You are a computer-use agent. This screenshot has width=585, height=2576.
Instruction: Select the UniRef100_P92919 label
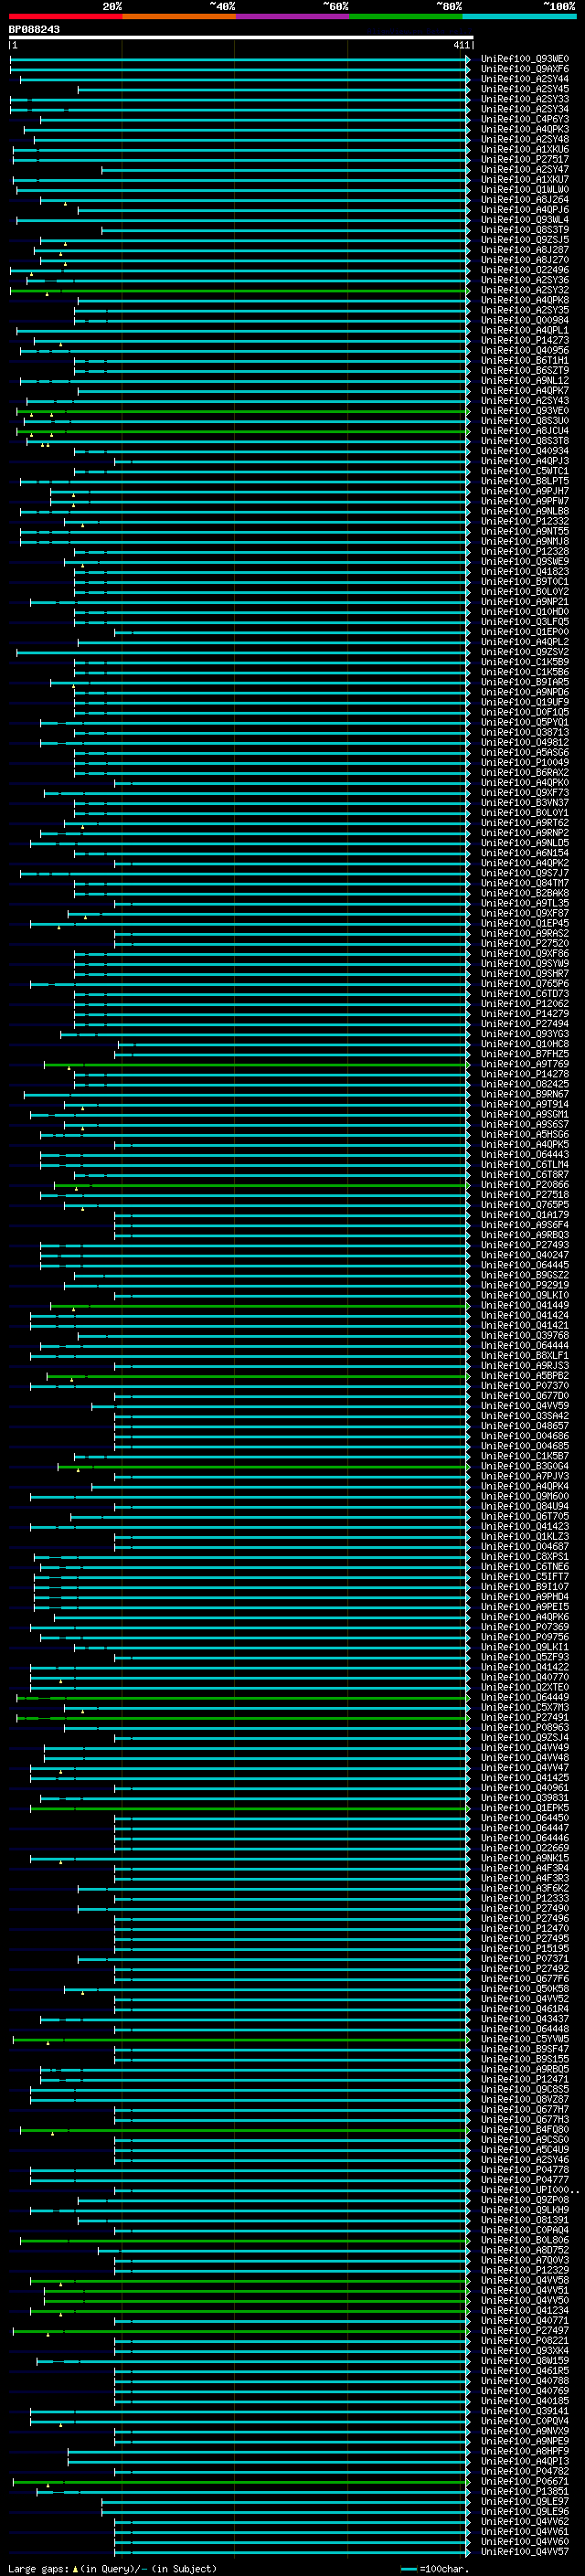(x=524, y=1285)
